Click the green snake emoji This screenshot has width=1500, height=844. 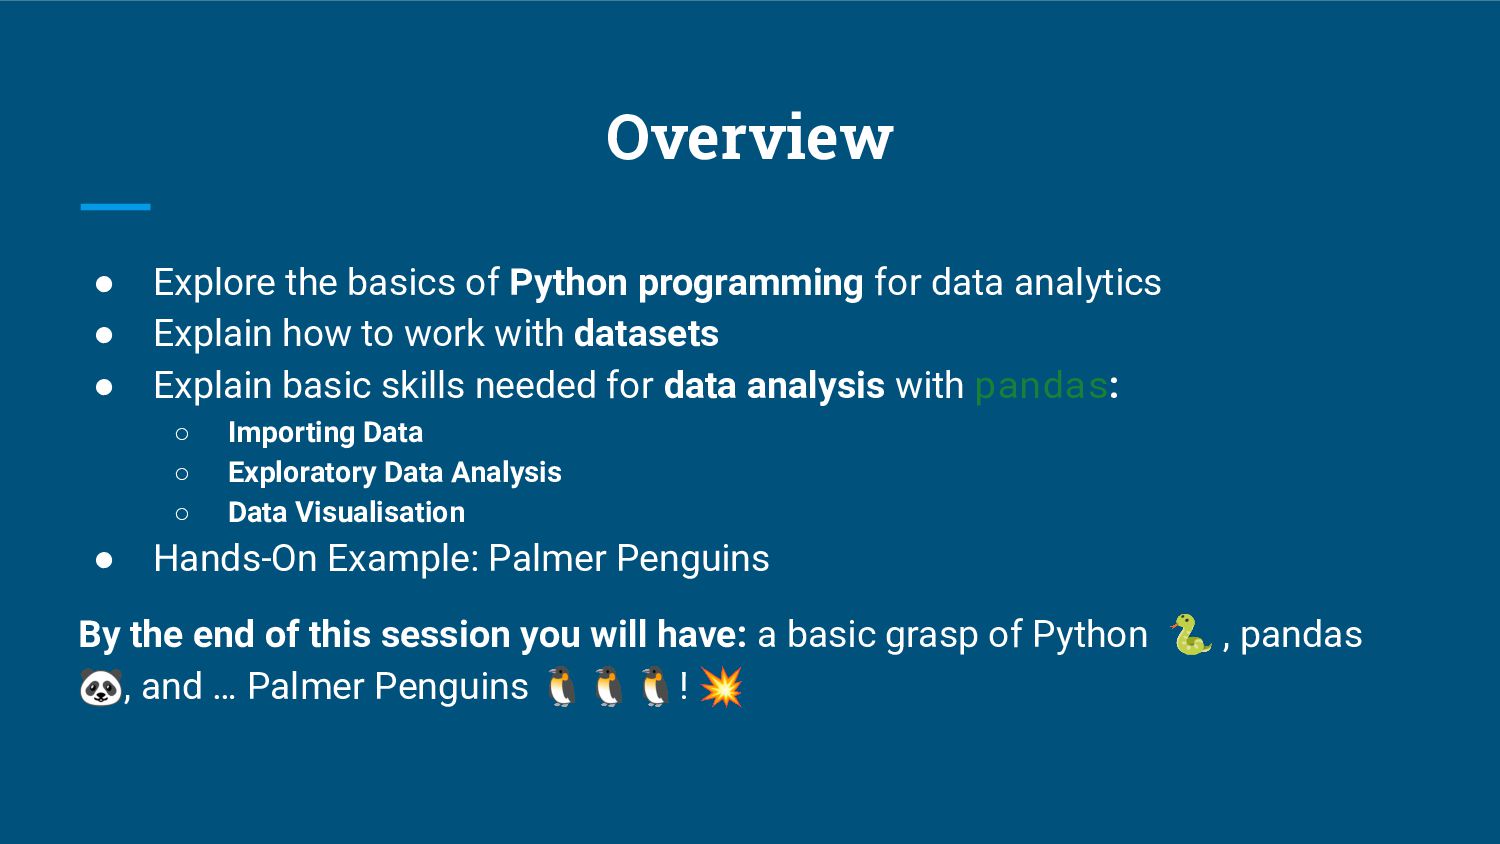(1191, 634)
